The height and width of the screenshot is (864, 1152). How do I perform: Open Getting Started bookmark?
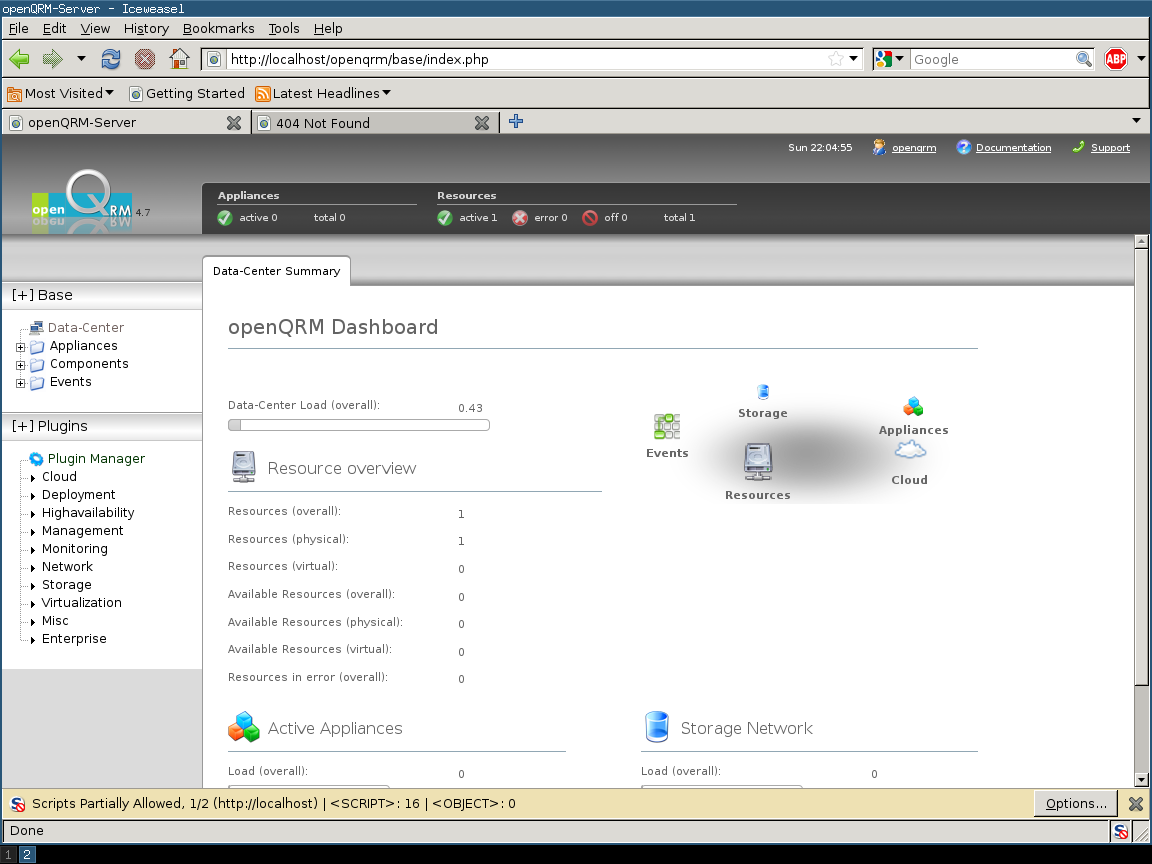pos(187,93)
